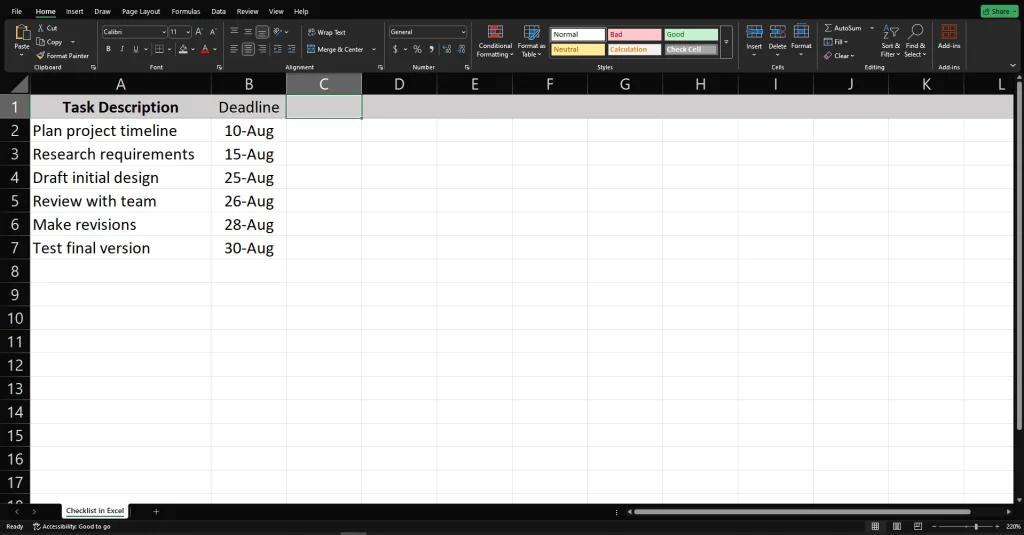Decrease font size with the smaller A icon
This screenshot has height=535, width=1024.
[213, 31]
